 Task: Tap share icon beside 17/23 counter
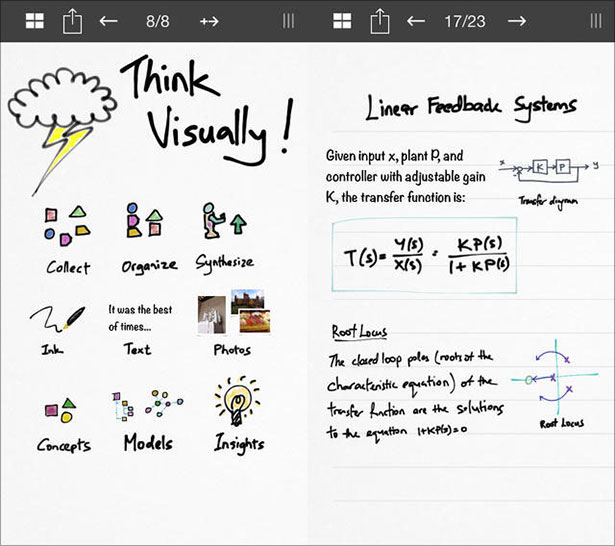pos(379,20)
